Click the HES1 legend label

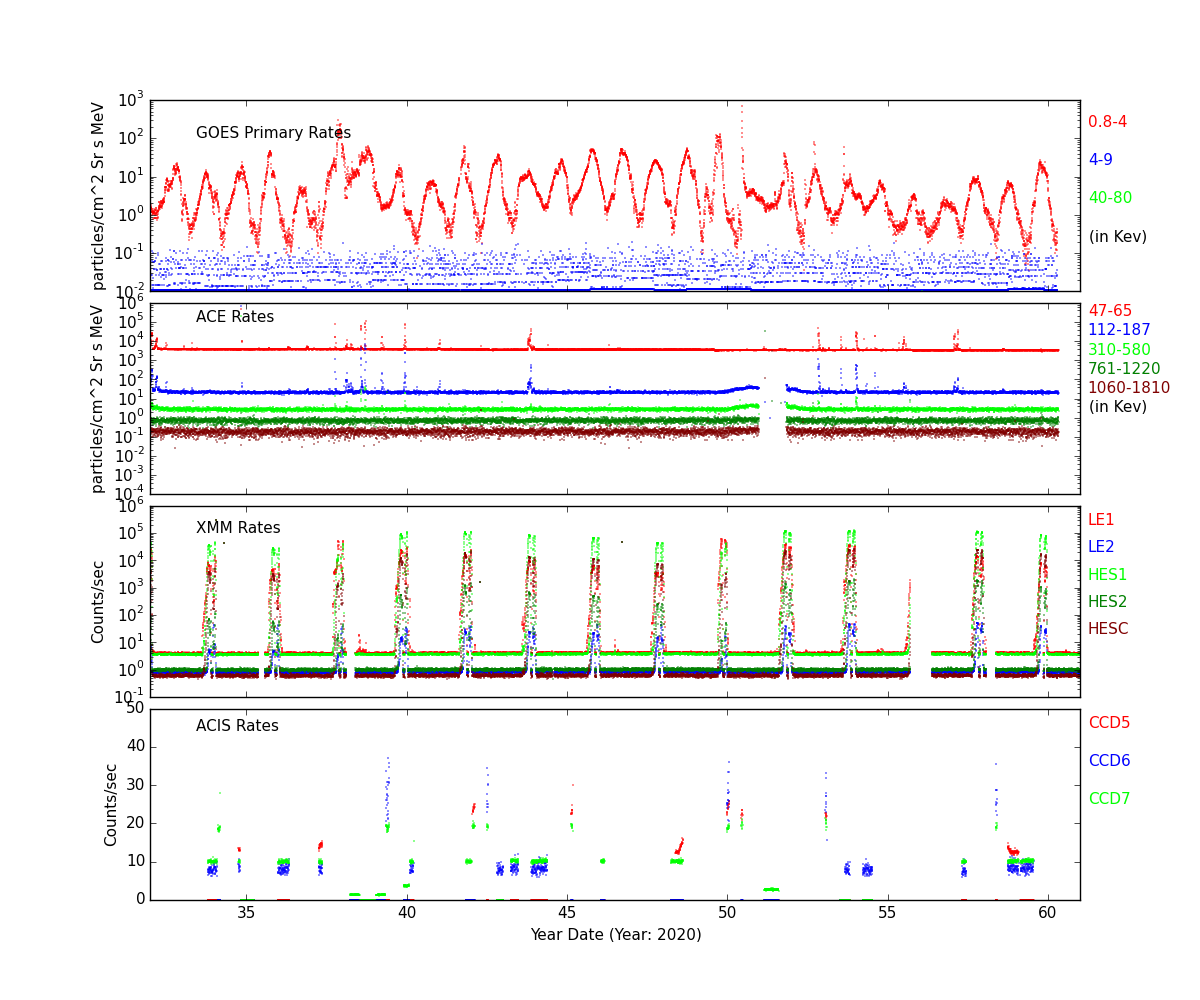[x=1107, y=575]
